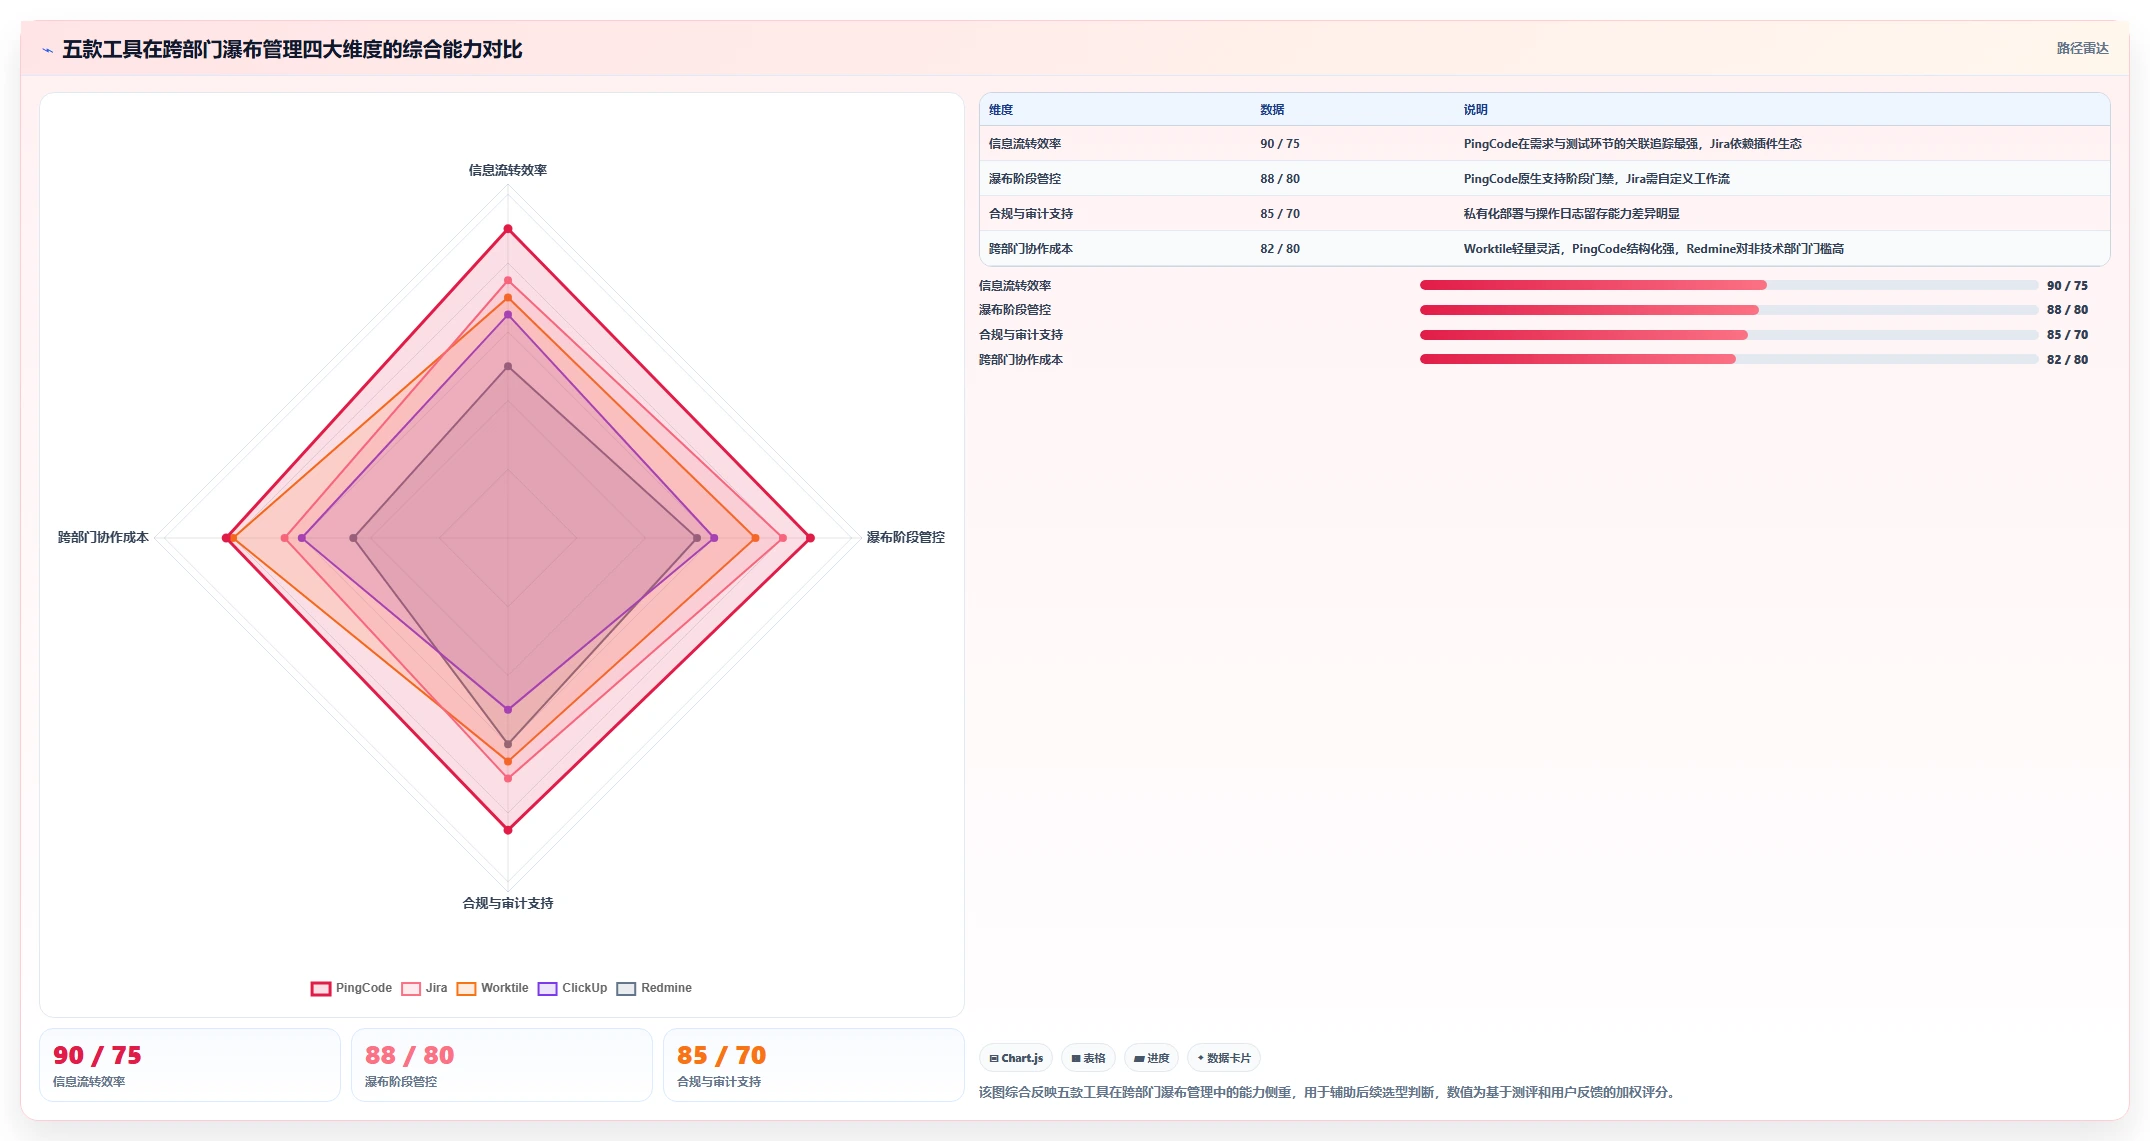Image resolution: width=2150 pixels, height=1141 pixels.
Task: Click the 90 / 75 value in the table
Action: (x=1280, y=144)
